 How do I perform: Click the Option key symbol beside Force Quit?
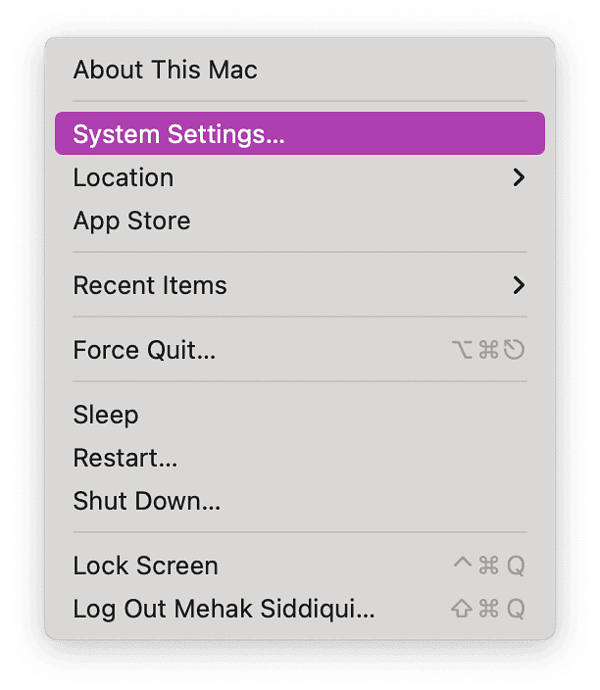point(463,350)
